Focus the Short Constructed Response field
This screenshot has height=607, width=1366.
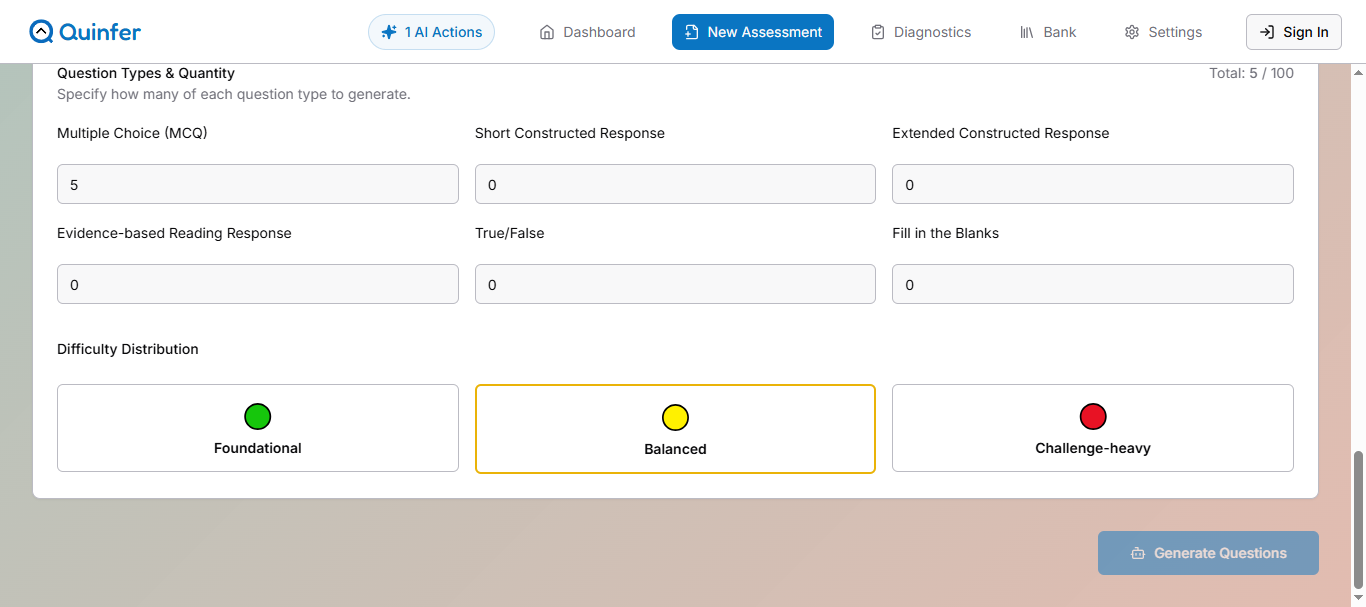pyautogui.click(x=675, y=185)
